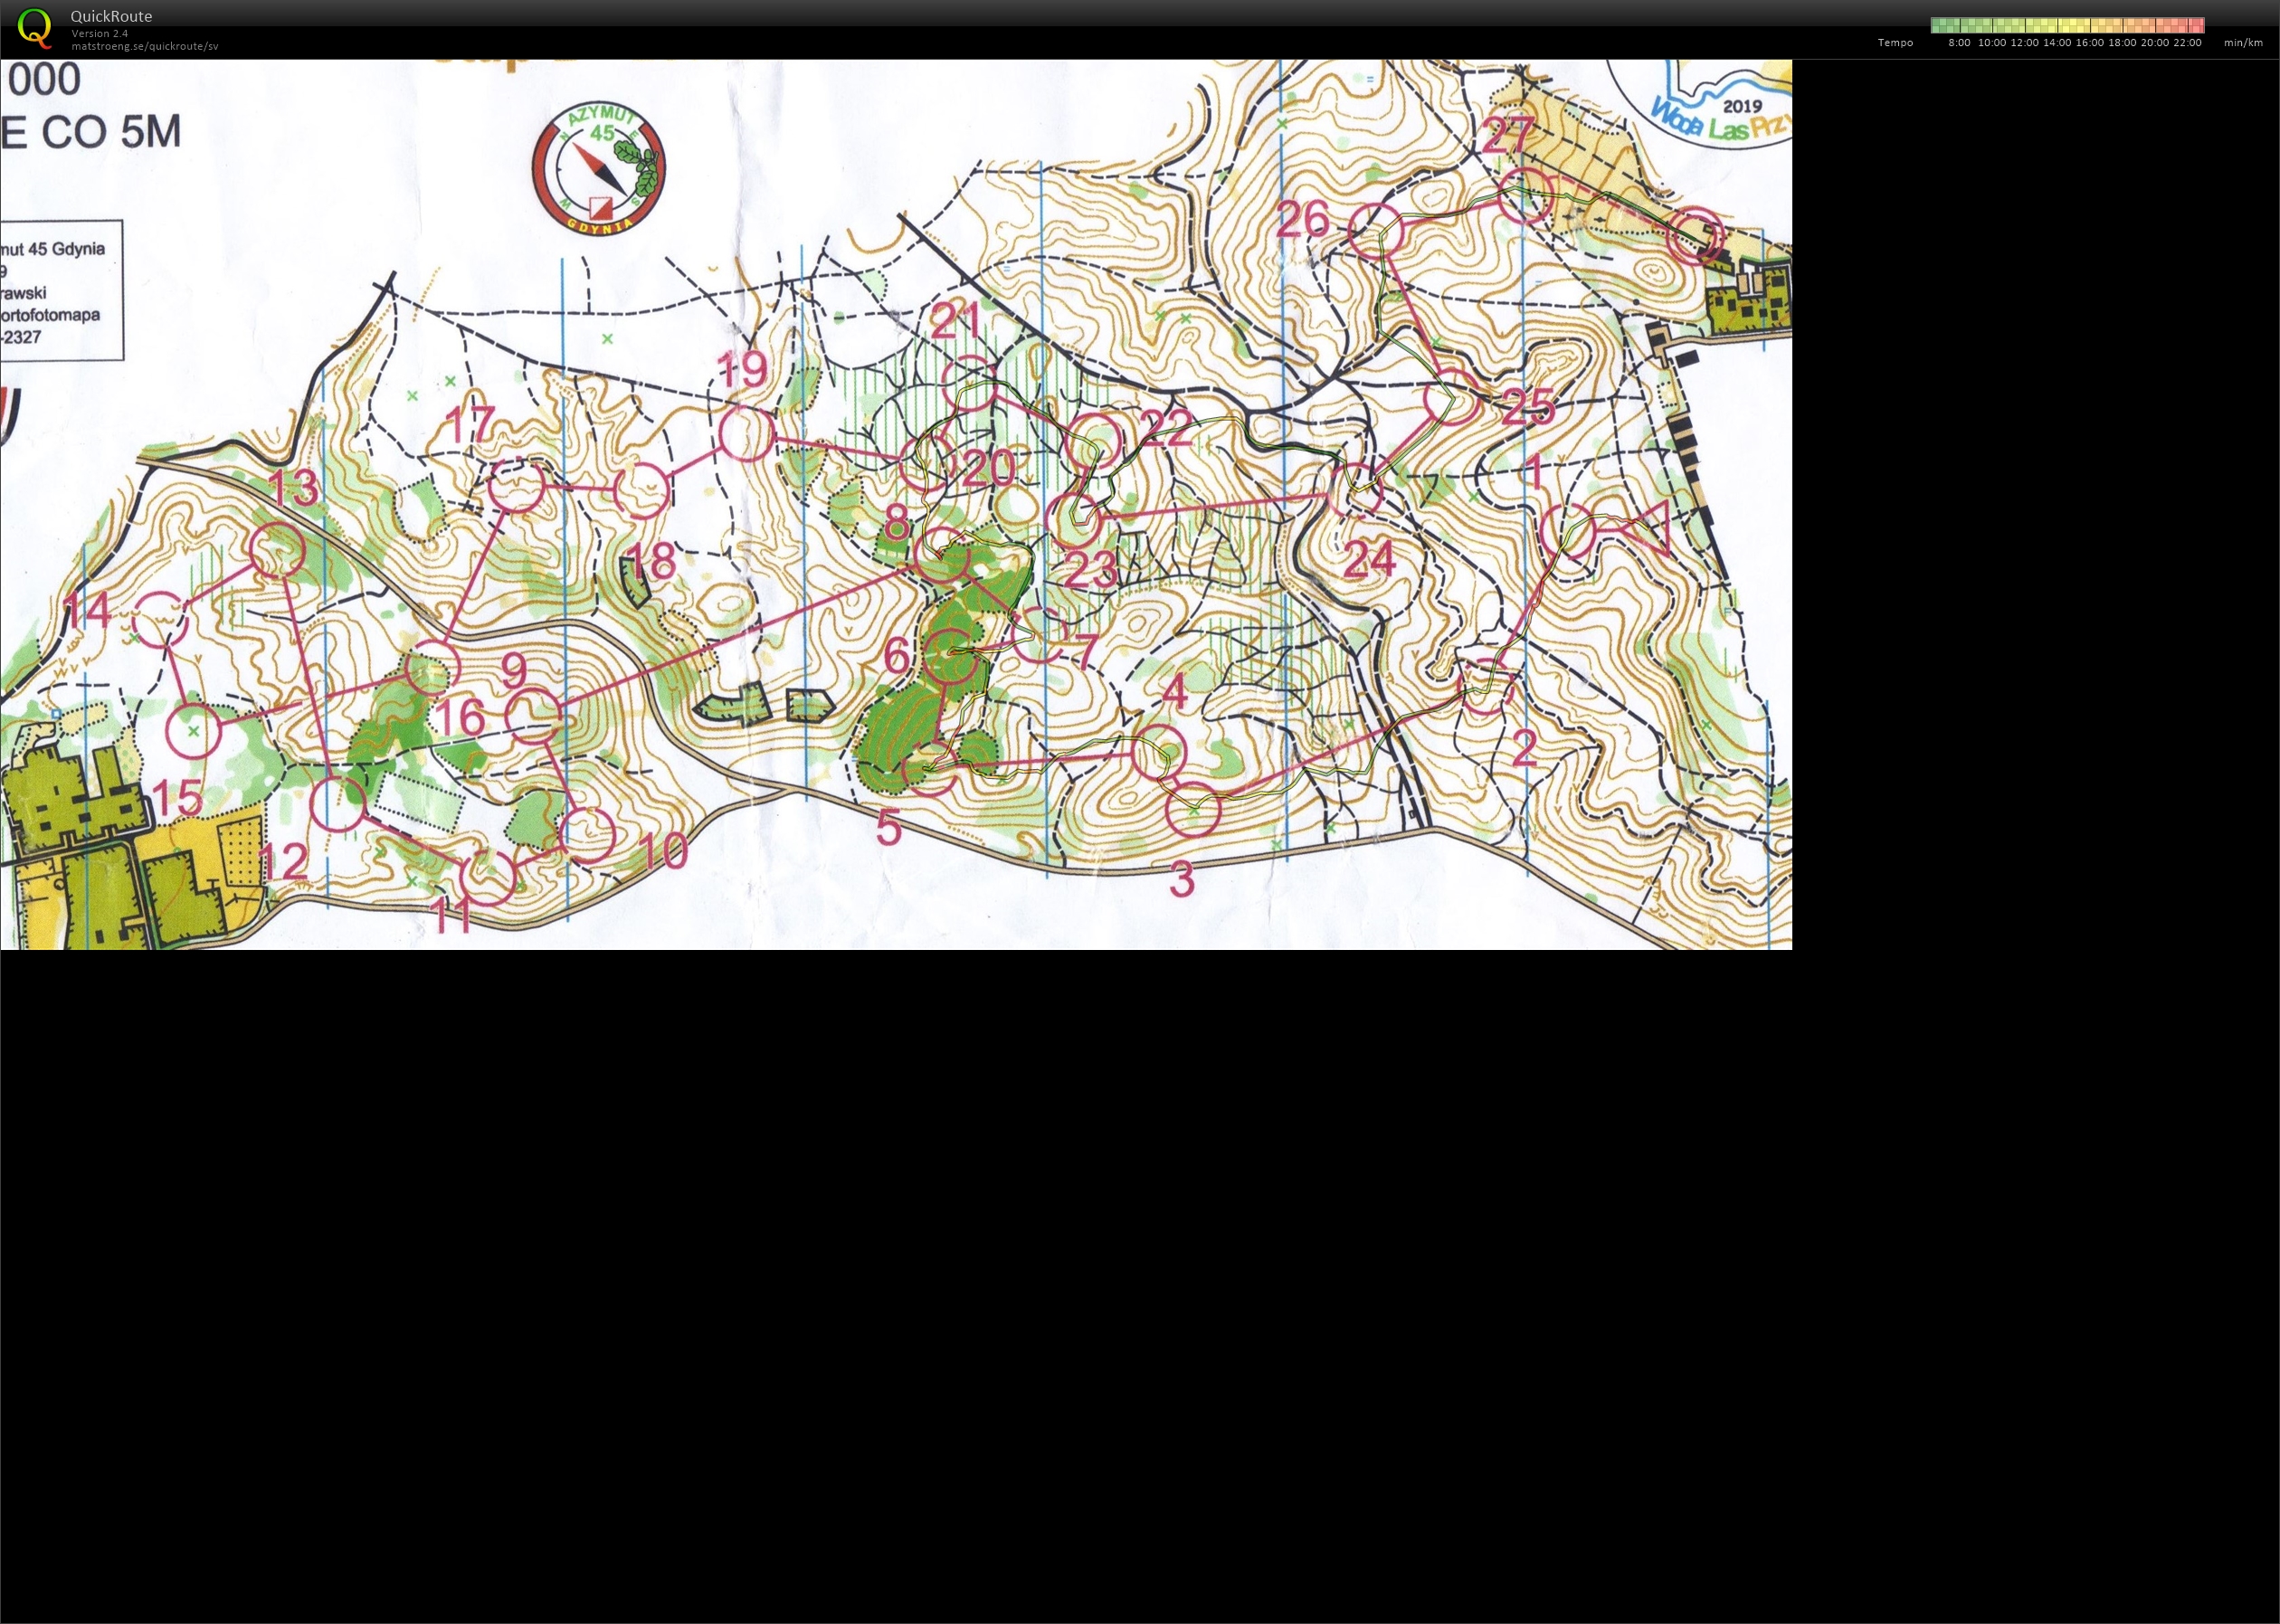The width and height of the screenshot is (2280, 1624).
Task: Click the 'E CO 5M' map heading
Action: [91, 132]
